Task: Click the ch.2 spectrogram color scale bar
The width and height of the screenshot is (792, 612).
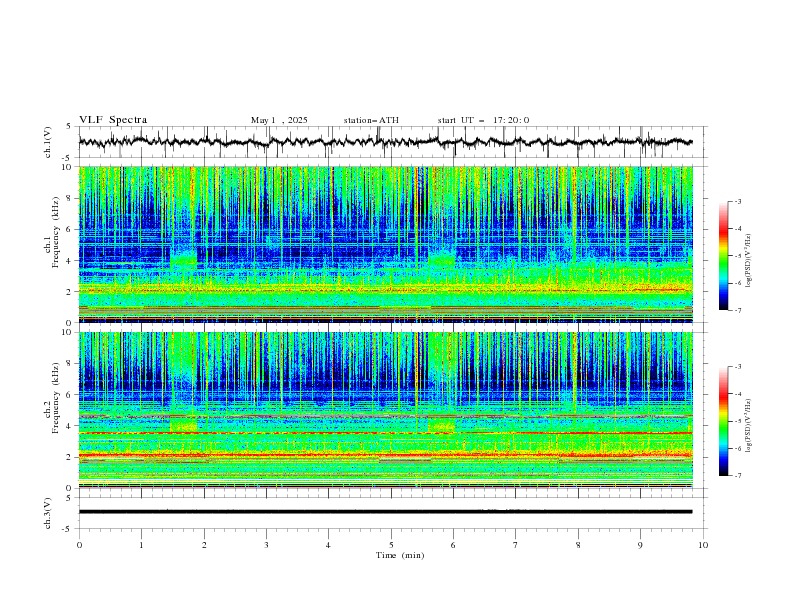Action: point(723,421)
